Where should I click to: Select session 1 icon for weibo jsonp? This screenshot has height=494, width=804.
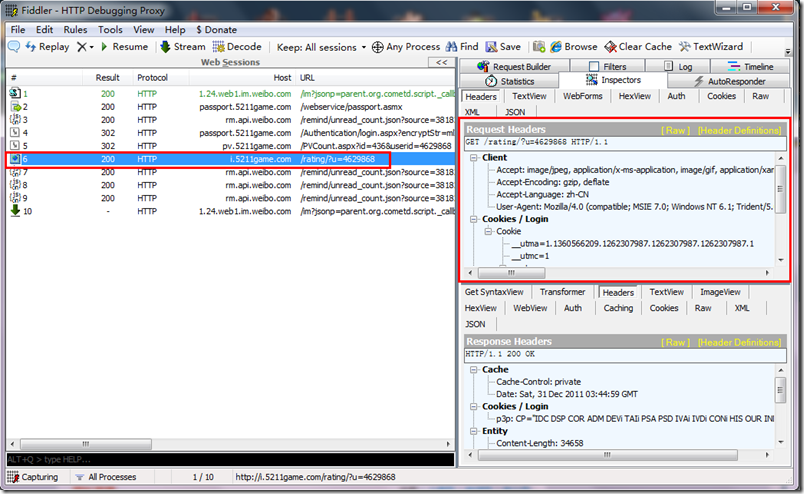[x=15, y=93]
